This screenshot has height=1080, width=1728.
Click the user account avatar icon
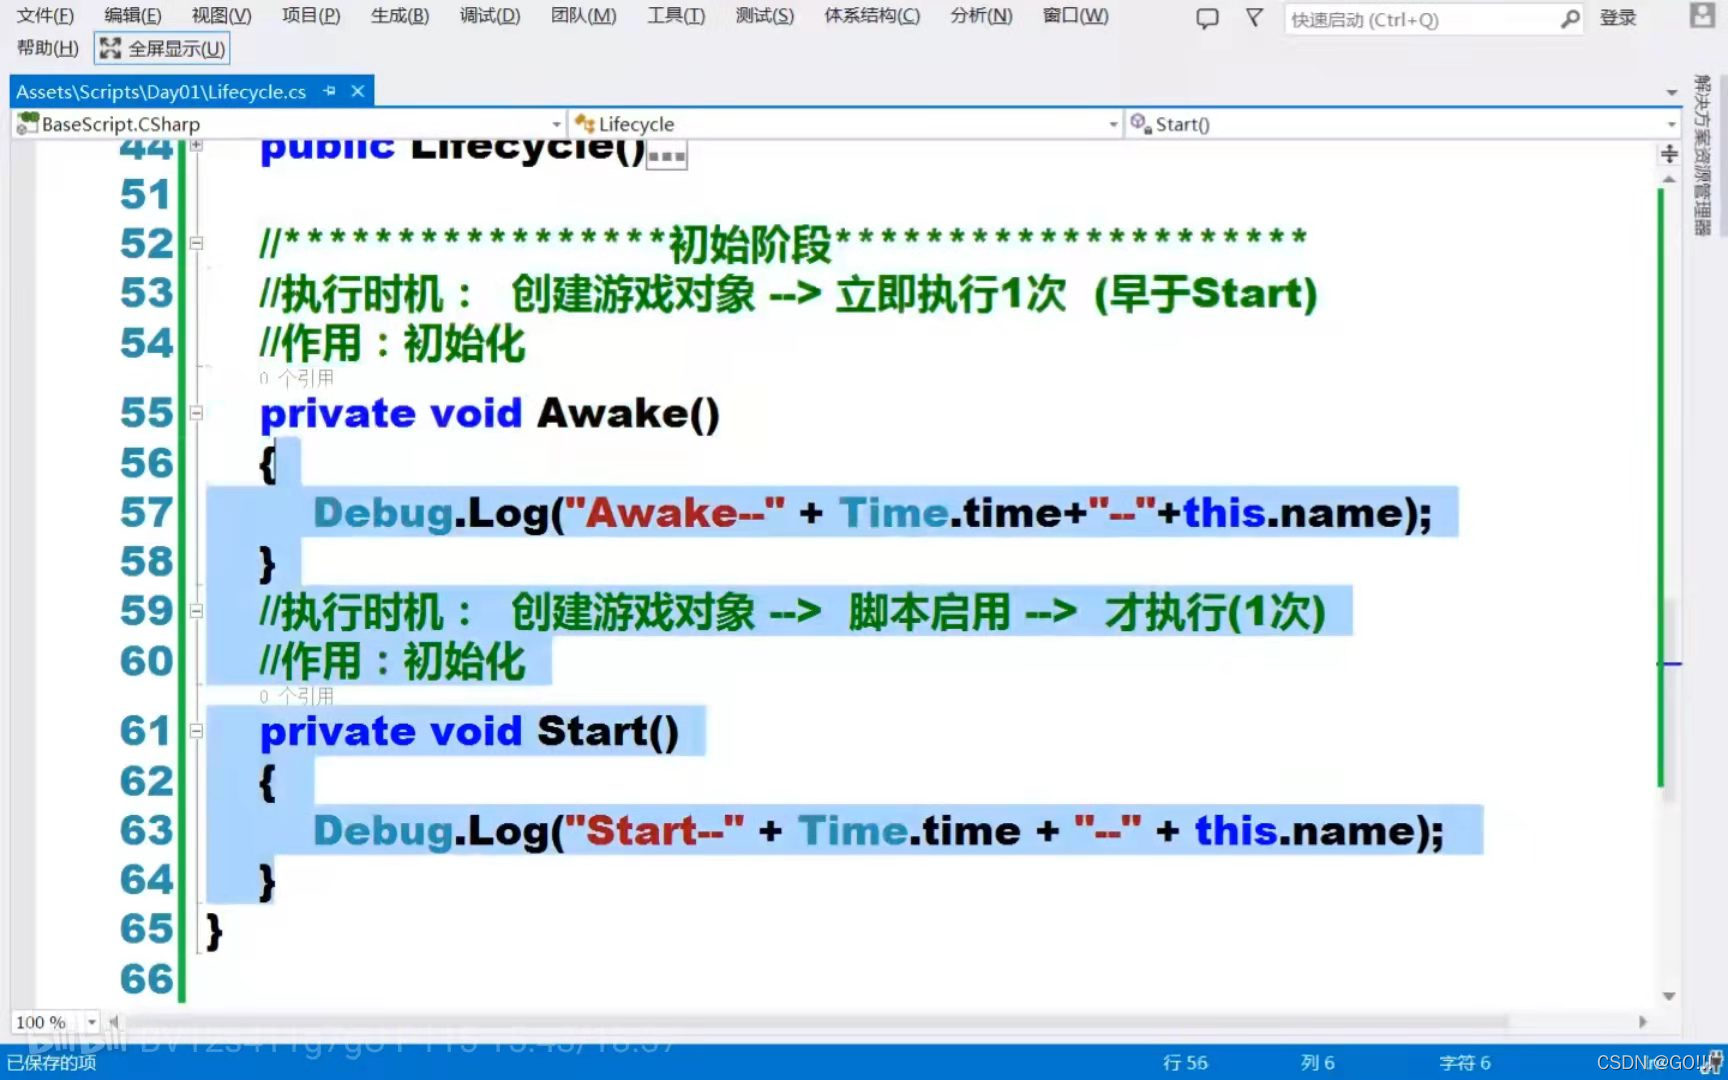pos(1702,15)
